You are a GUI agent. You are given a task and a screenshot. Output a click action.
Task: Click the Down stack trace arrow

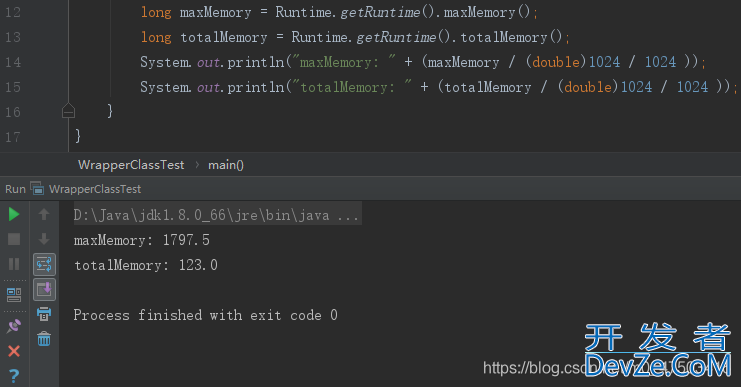[44, 239]
